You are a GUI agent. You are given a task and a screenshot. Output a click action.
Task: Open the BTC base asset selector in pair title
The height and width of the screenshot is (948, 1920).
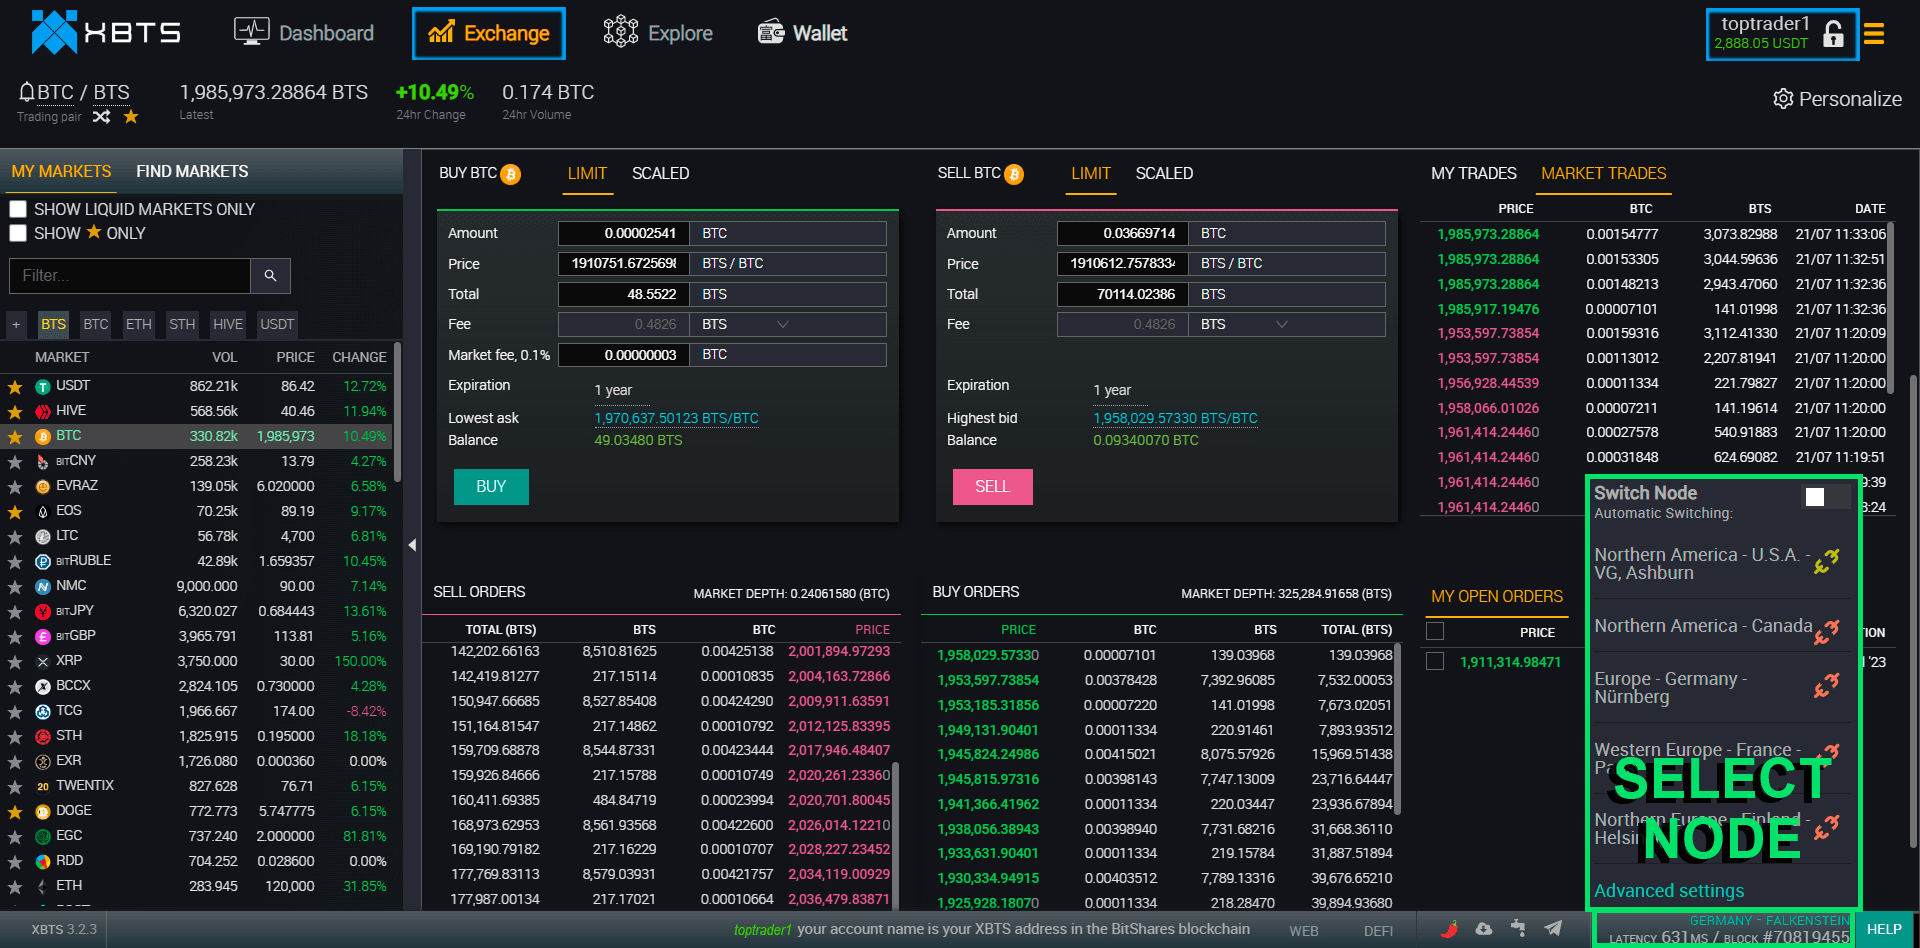[56, 92]
